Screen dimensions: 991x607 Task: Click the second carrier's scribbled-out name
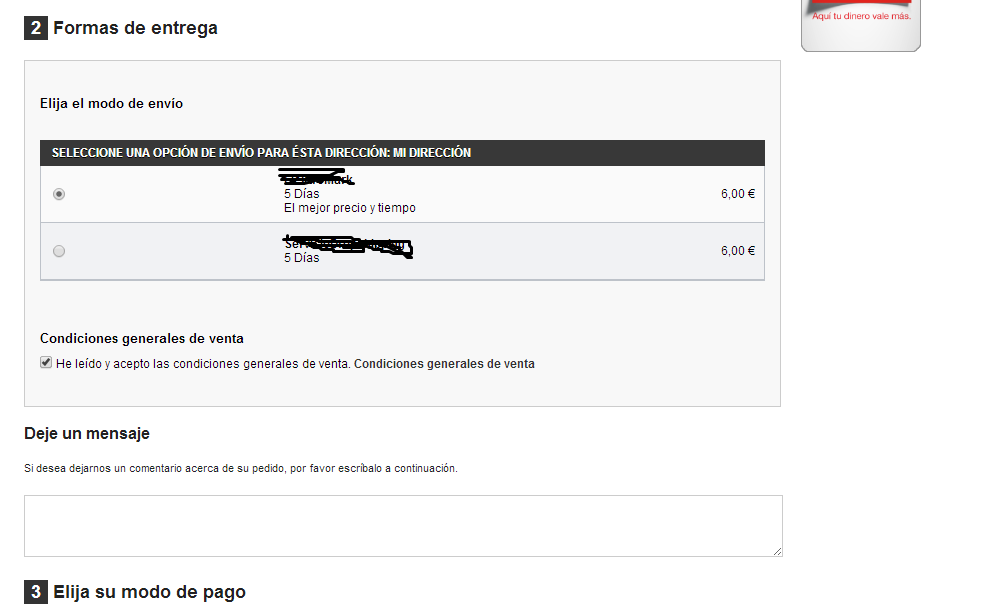tap(348, 244)
